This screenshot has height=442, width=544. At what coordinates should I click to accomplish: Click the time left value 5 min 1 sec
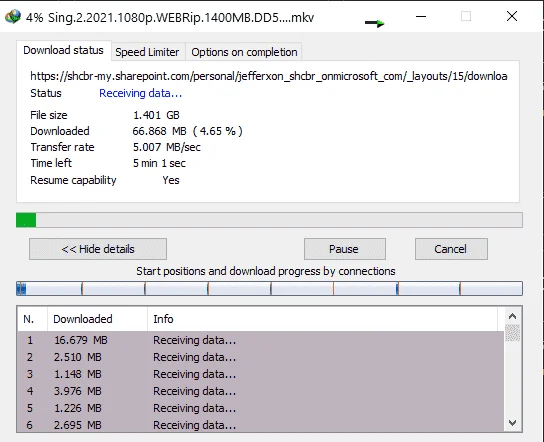pos(159,163)
